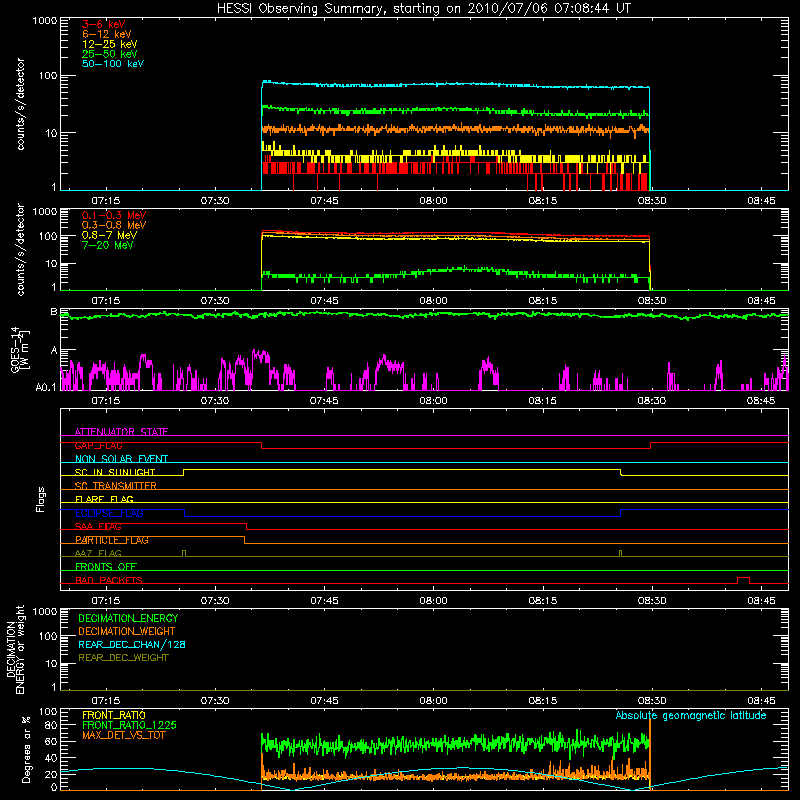Click the REAR_DEC_CHAN/128 legend entry
Screen dimensions: 800x800
[x=132, y=644]
